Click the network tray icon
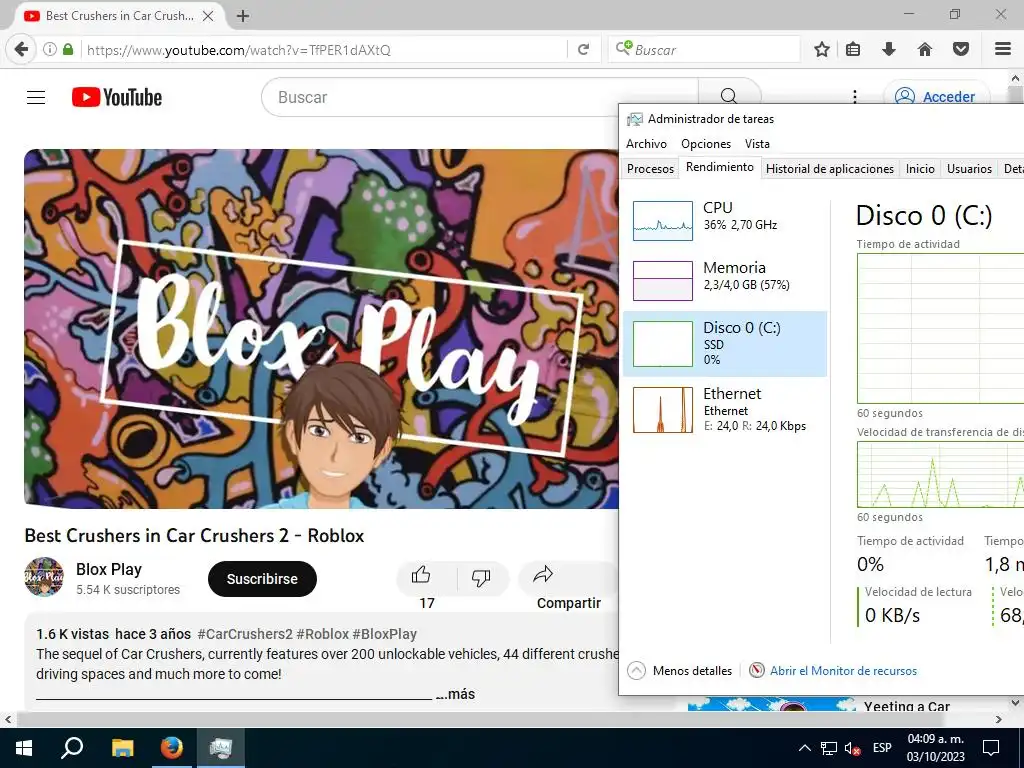1024x768 pixels. coord(829,748)
